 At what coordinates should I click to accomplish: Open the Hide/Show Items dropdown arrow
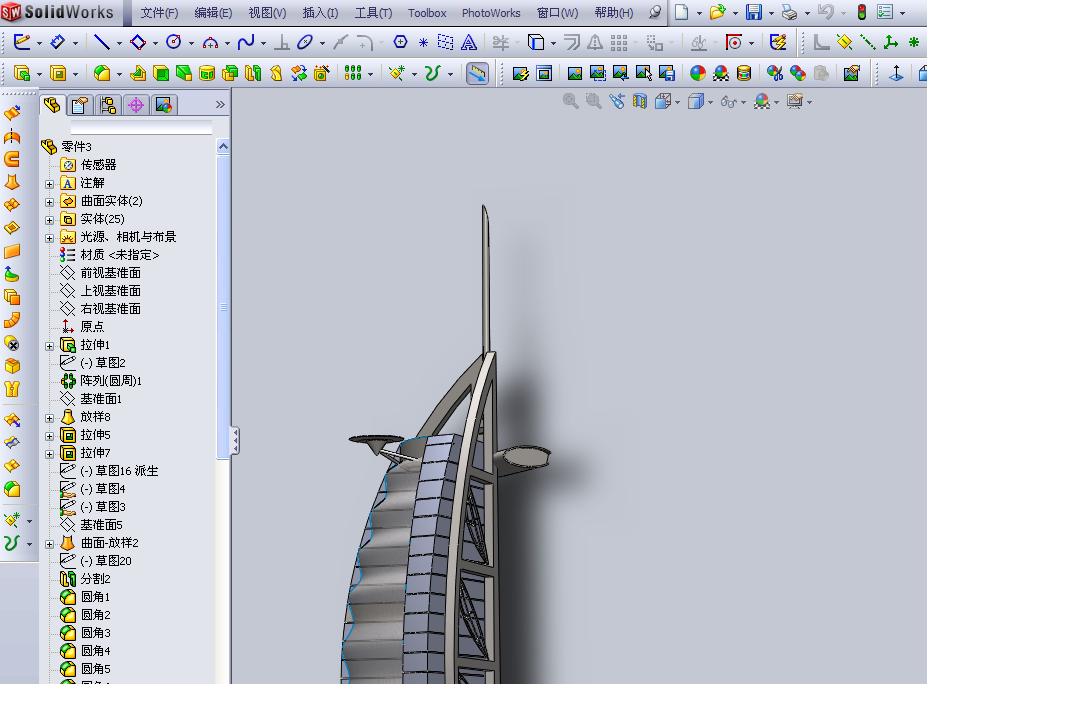[x=744, y=102]
